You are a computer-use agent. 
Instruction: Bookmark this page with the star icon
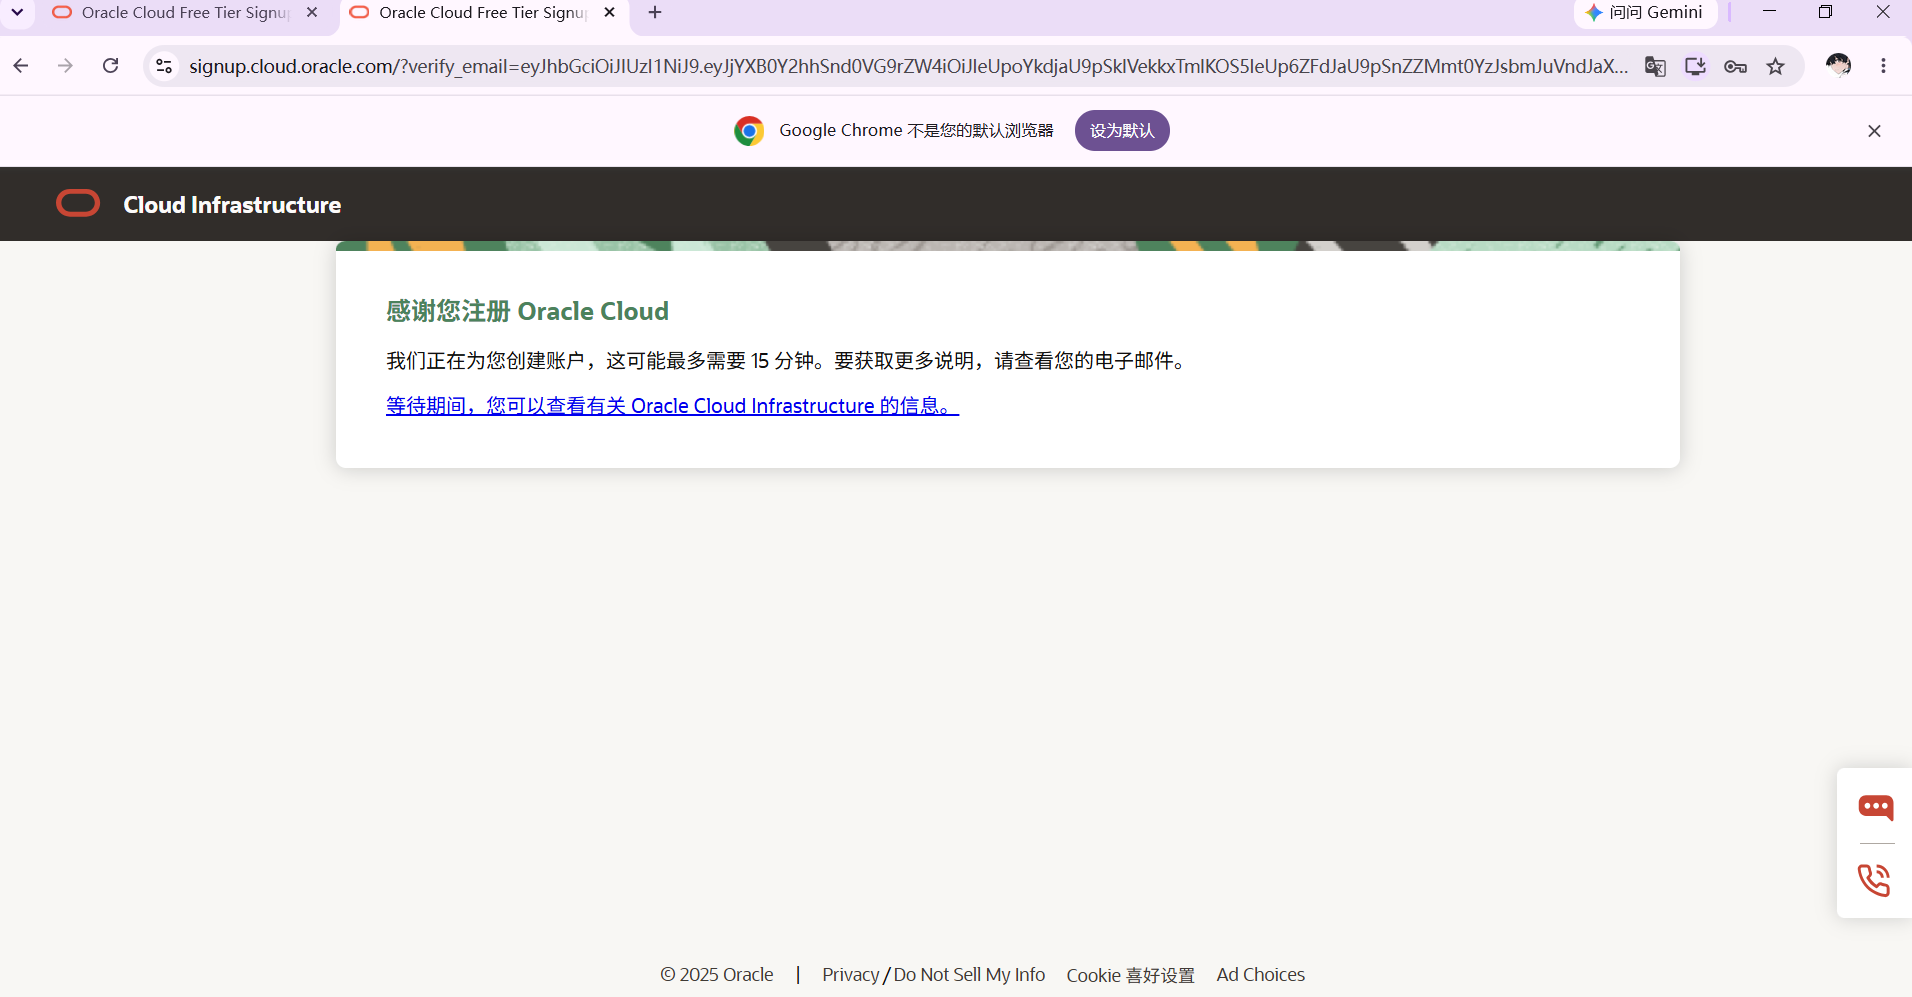[1775, 66]
